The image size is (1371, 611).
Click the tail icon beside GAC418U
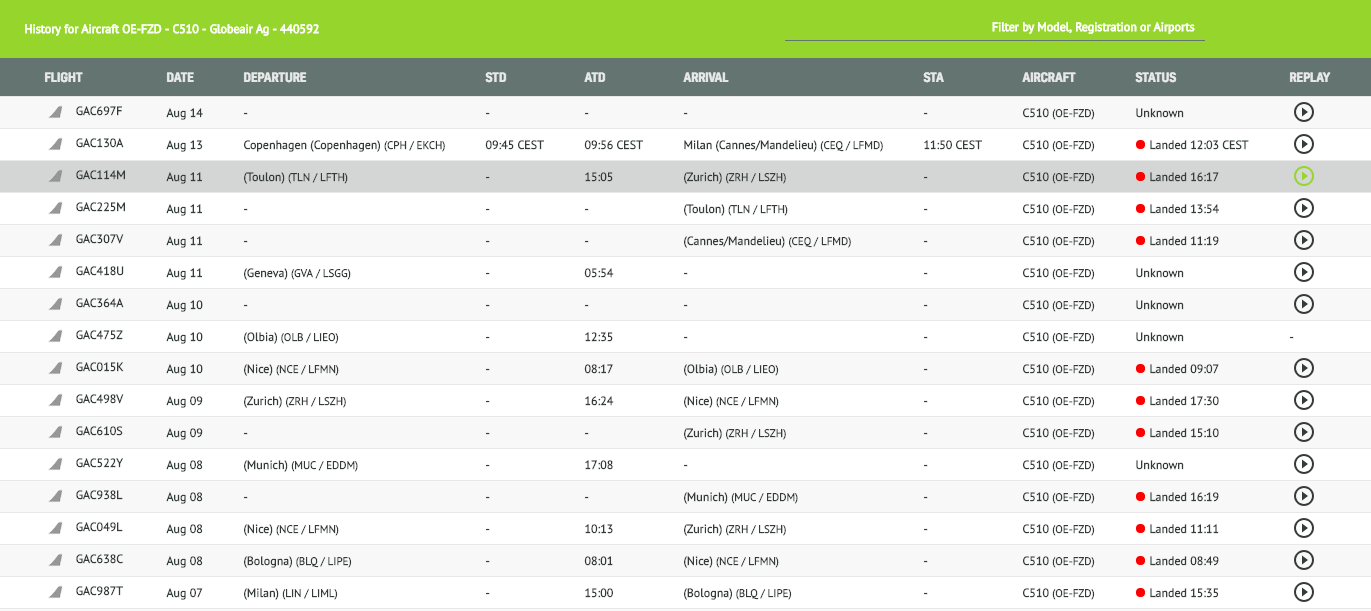(56, 273)
